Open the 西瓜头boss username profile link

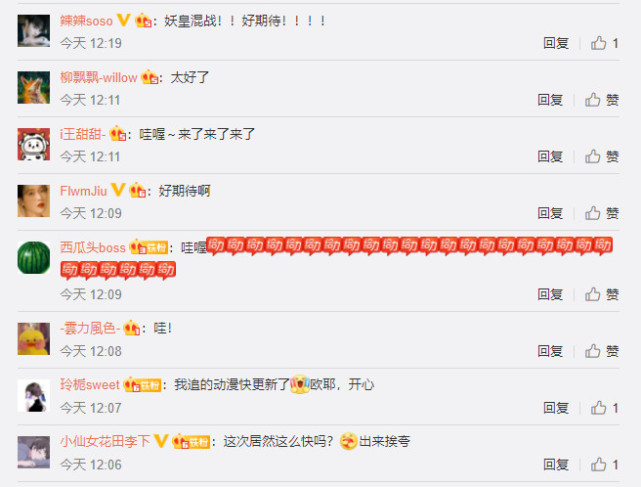pos(93,247)
